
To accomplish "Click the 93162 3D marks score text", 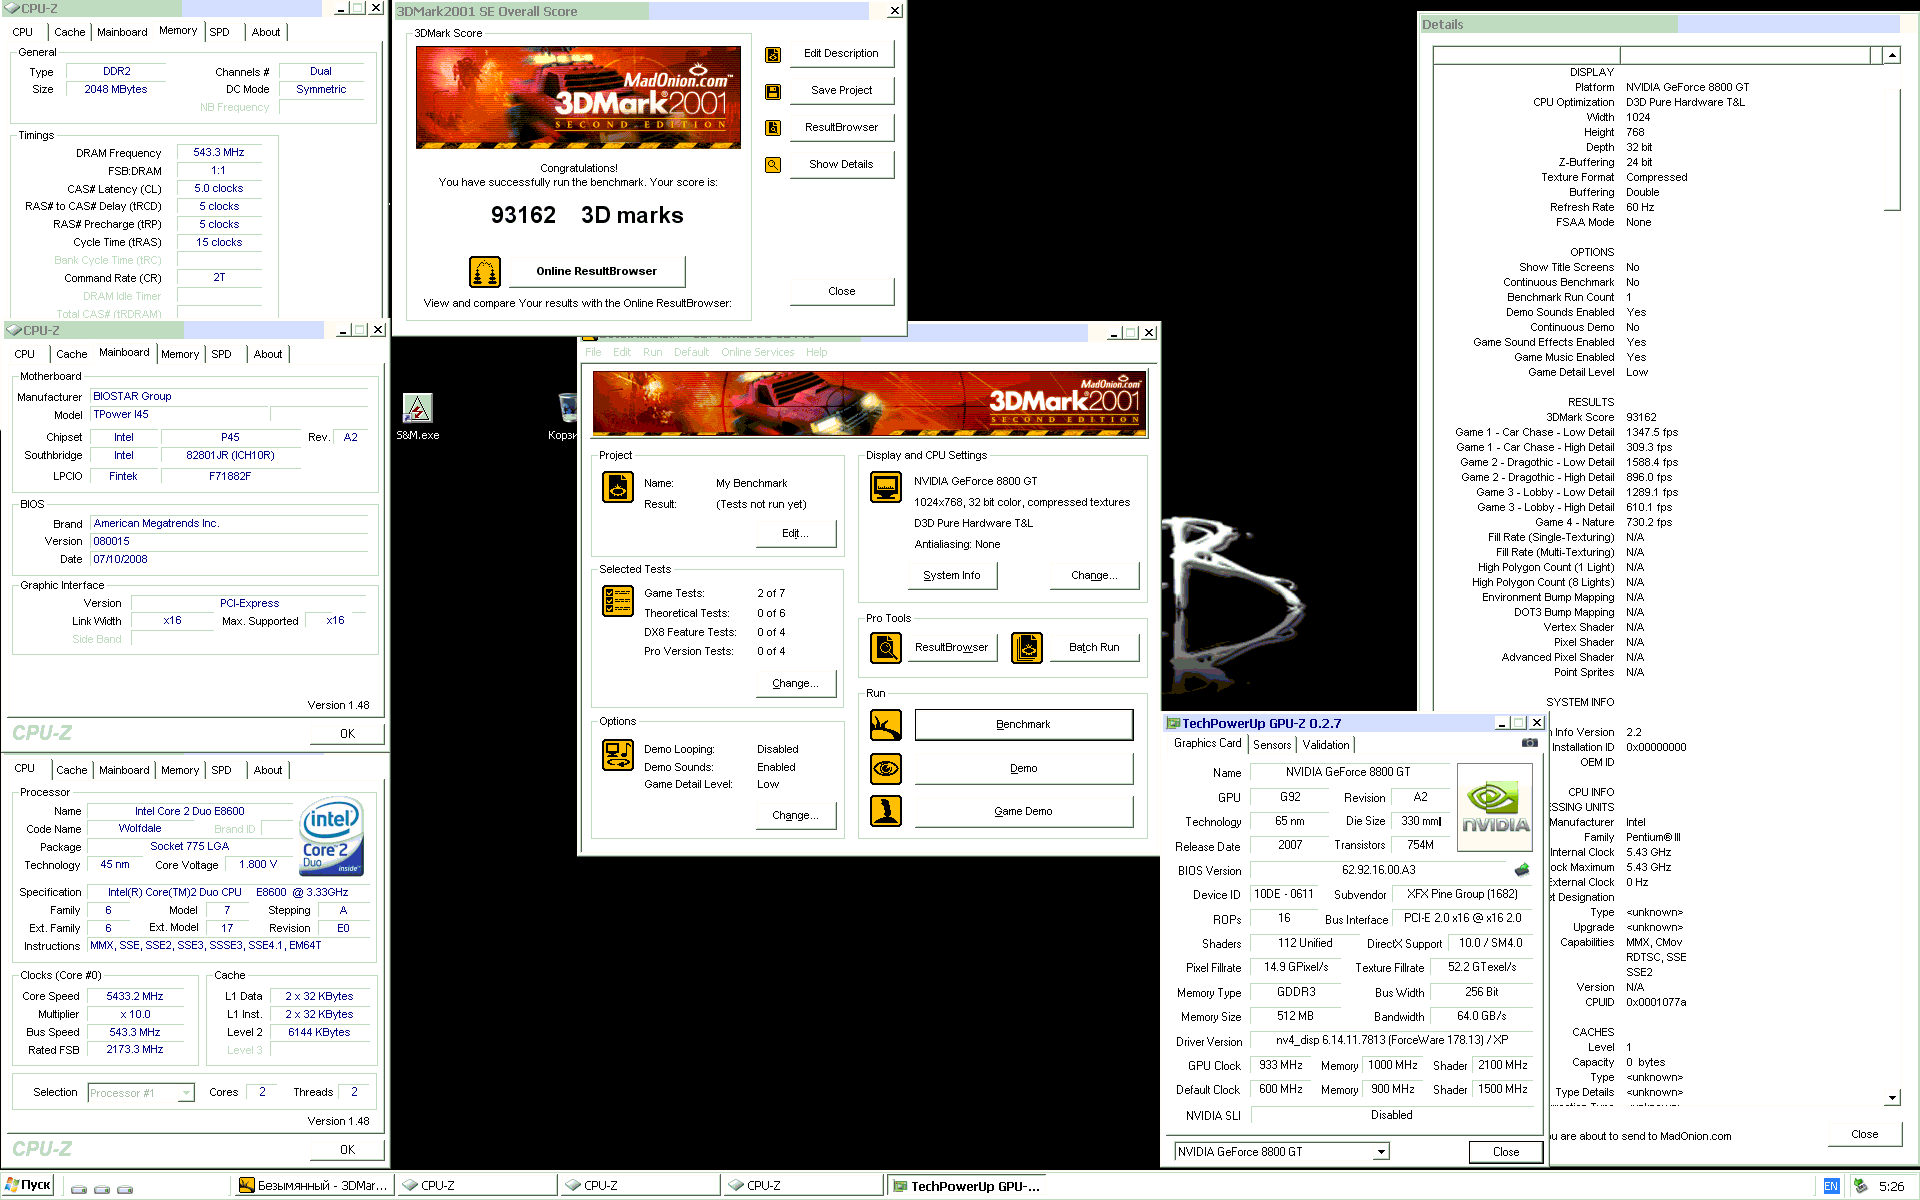I will [587, 215].
